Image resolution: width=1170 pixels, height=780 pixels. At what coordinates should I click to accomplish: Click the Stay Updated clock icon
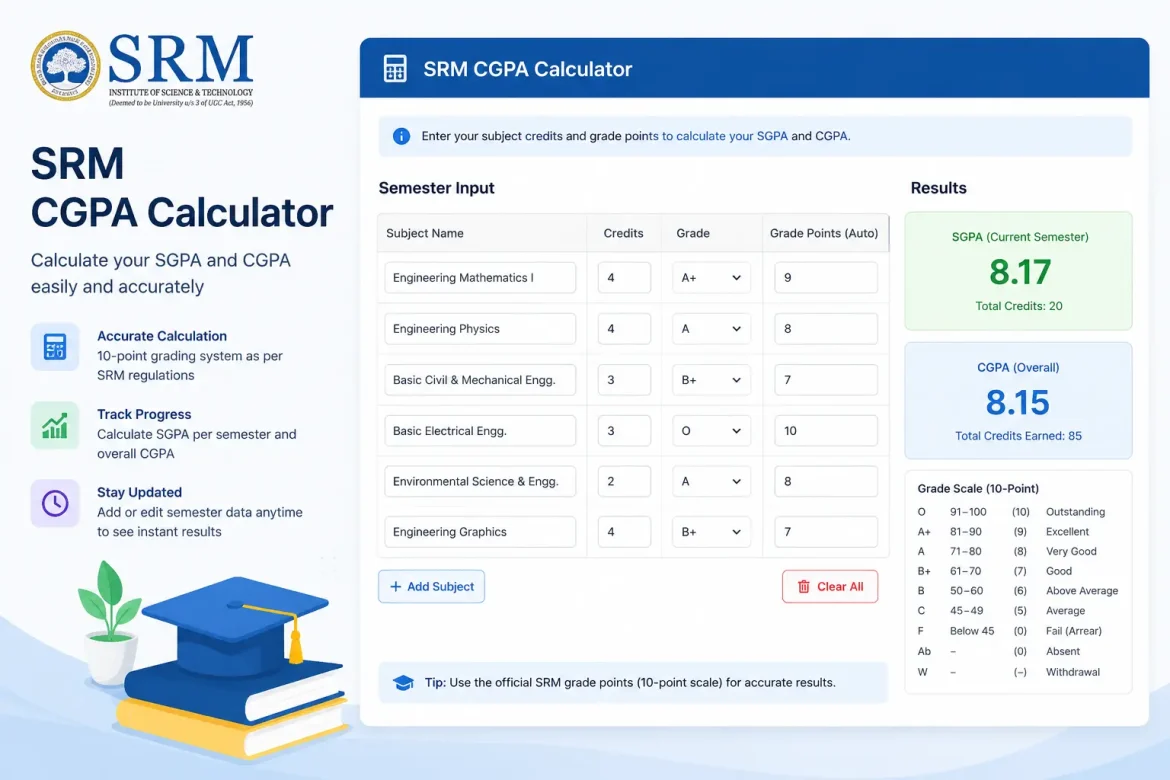click(54, 503)
